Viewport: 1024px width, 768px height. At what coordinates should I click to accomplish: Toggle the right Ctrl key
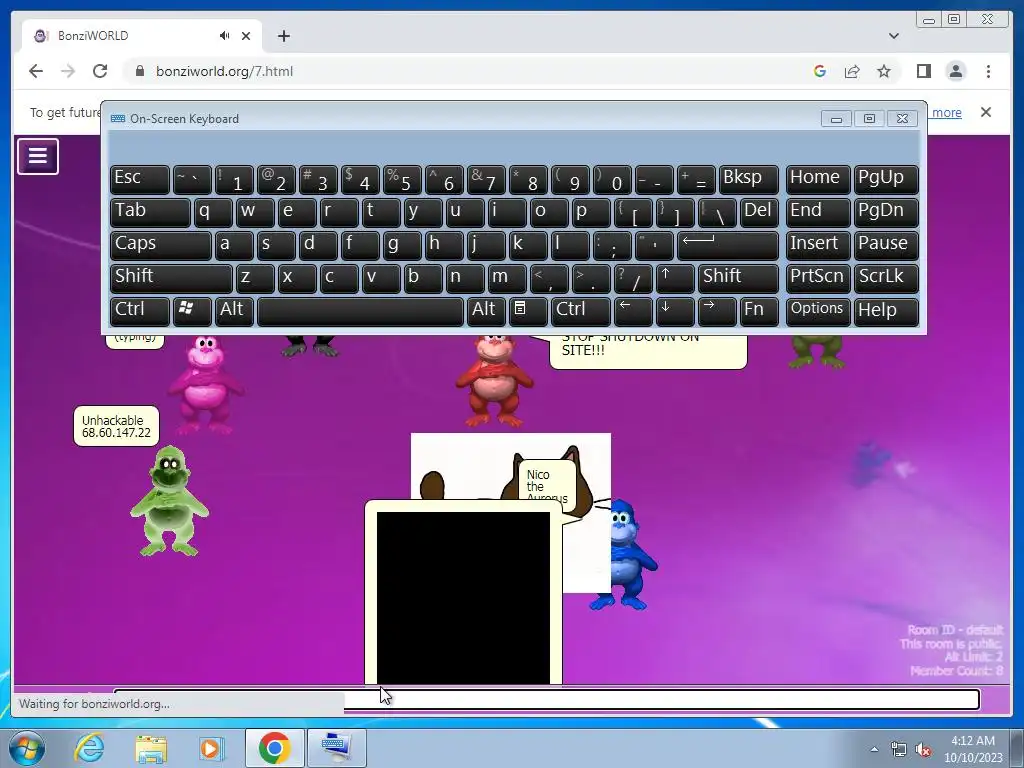[x=581, y=311]
